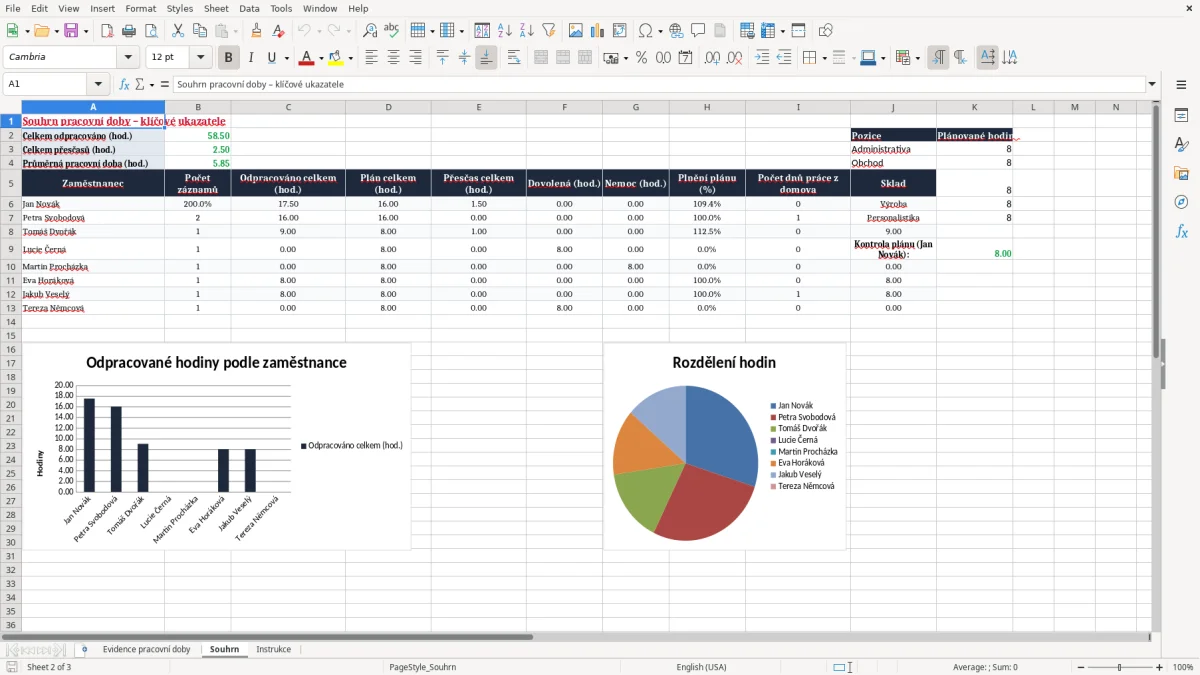This screenshot has width=1200, height=675.
Task: Click zoom in plus button
Action: pyautogui.click(x=1159, y=667)
